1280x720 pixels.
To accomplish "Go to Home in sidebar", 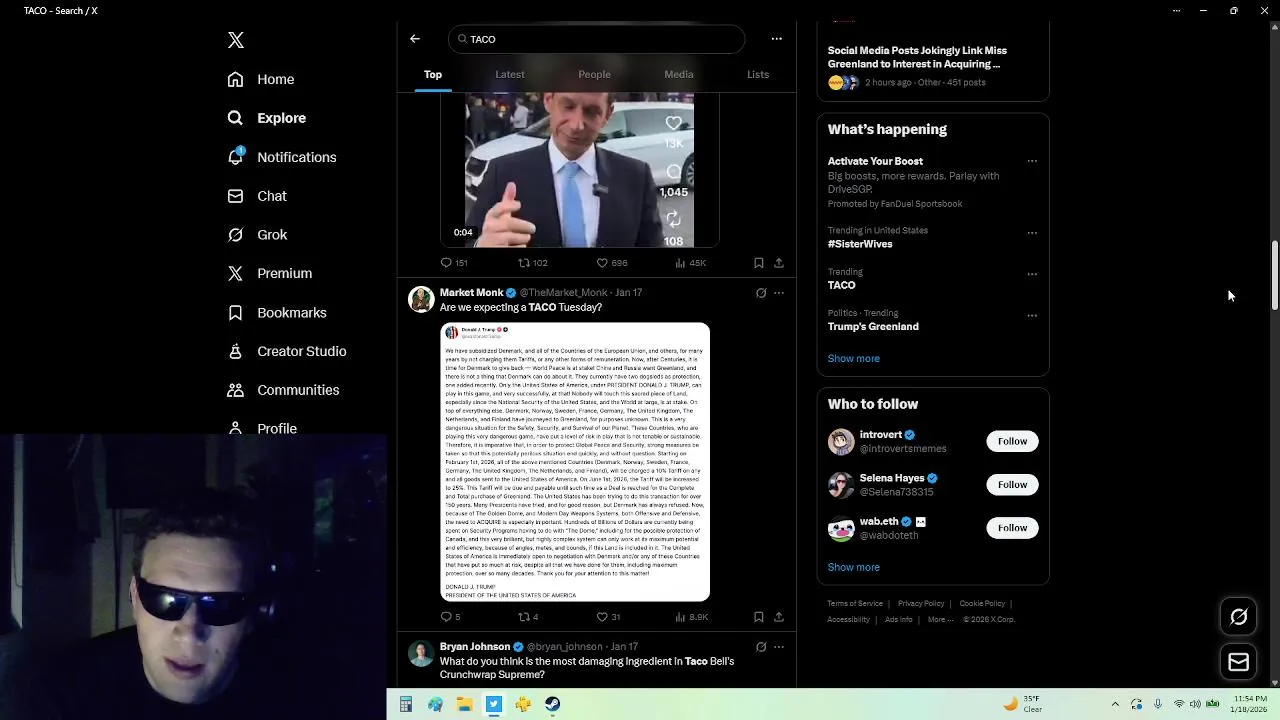I will (261, 79).
